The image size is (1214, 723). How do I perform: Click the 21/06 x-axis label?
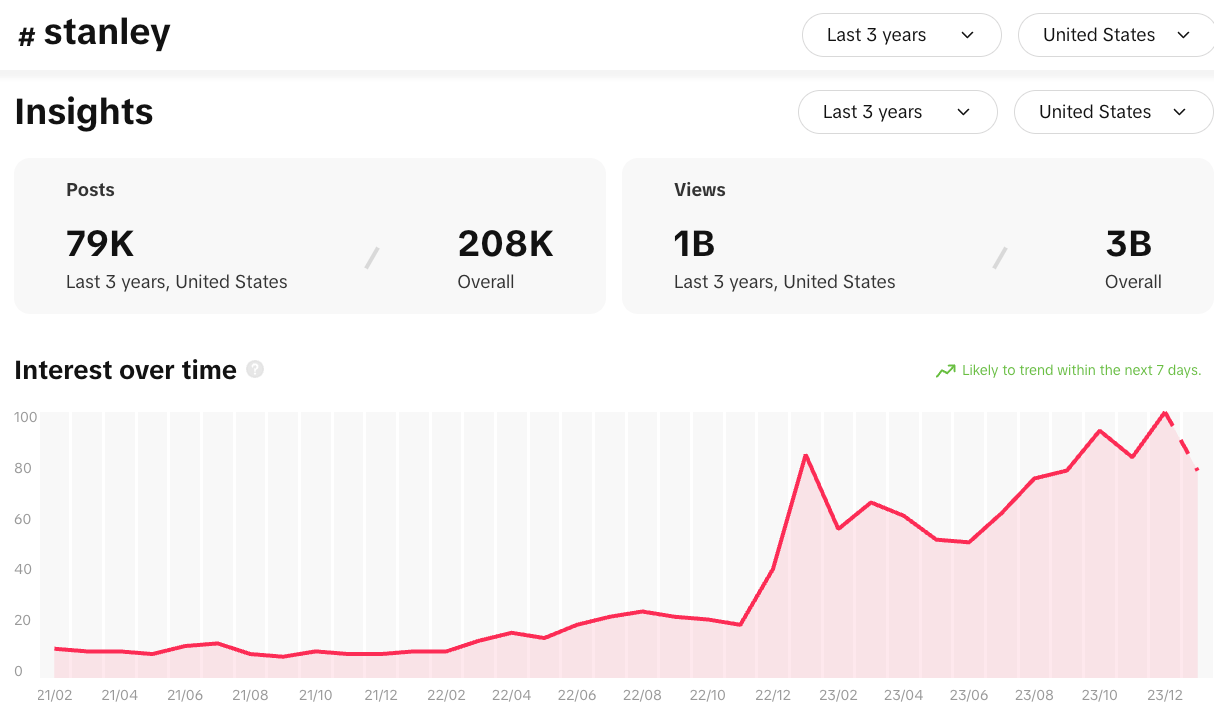pyautogui.click(x=185, y=695)
